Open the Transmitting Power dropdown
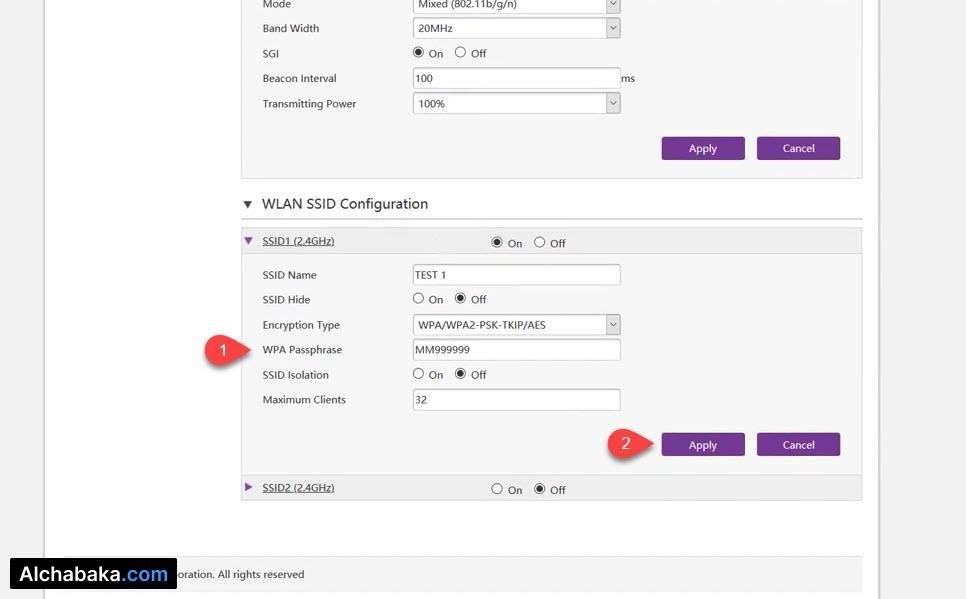This screenshot has width=966, height=599. click(613, 104)
